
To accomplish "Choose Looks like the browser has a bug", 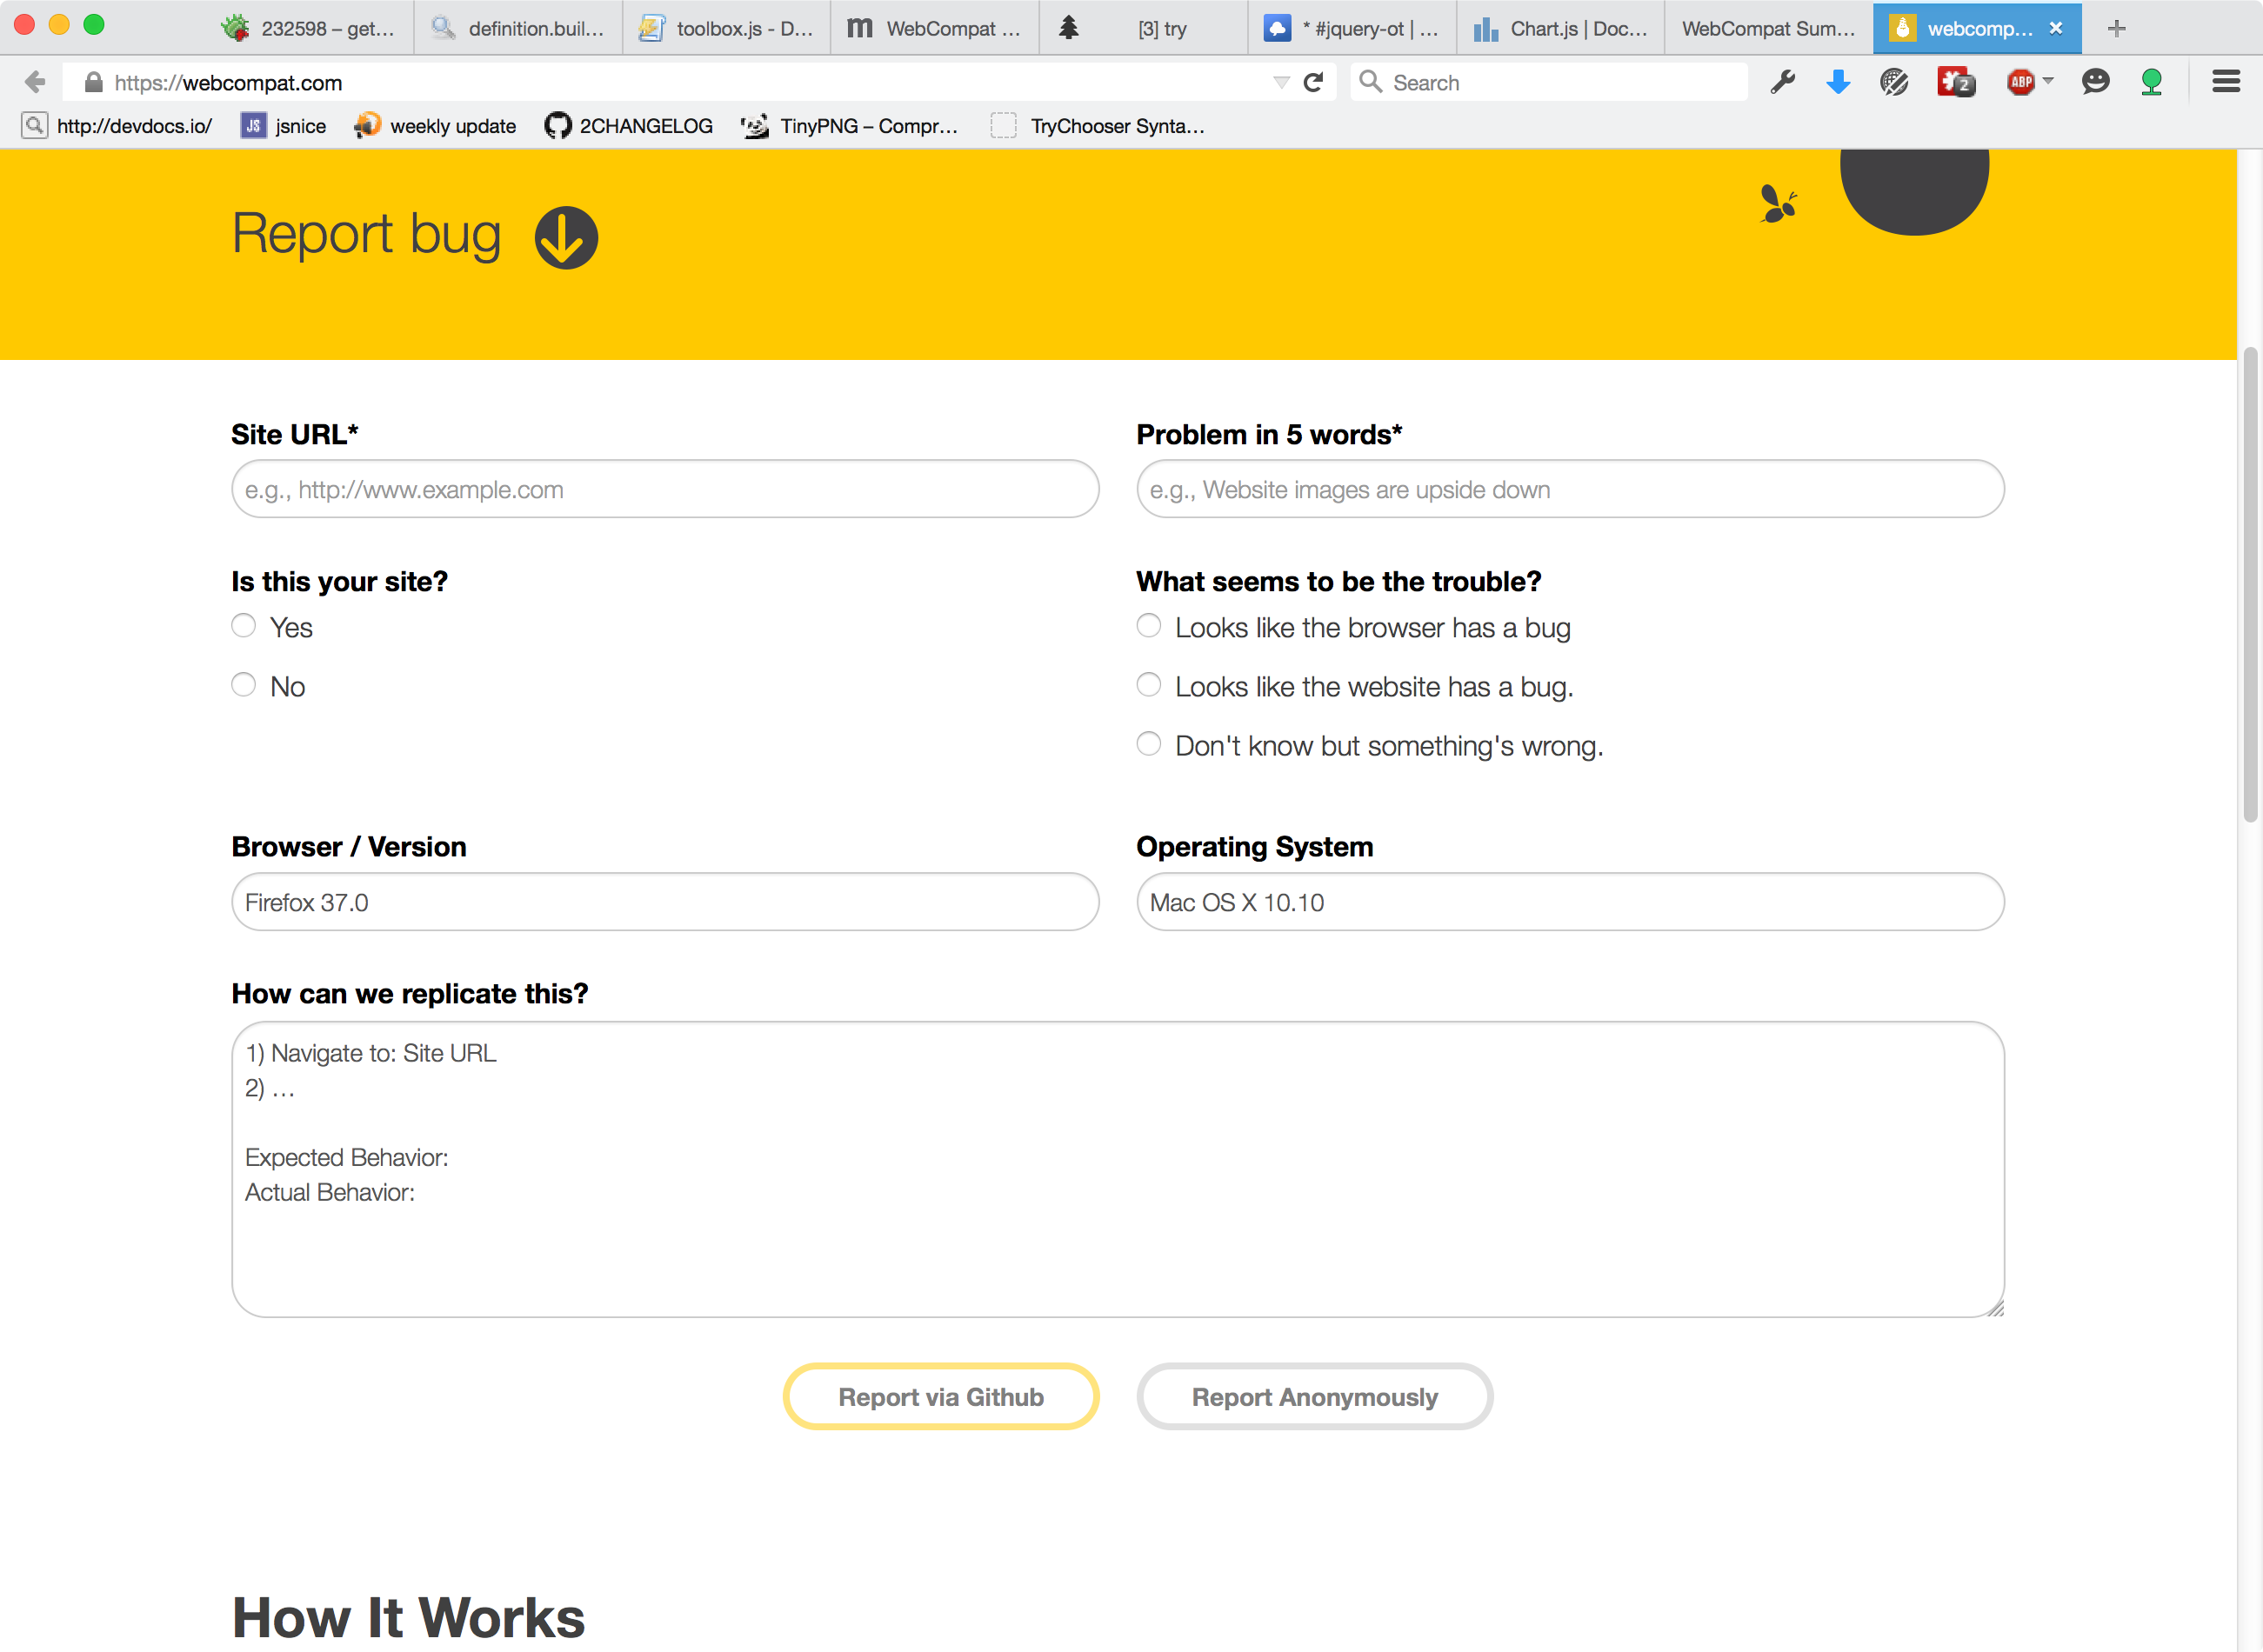I will [x=1148, y=626].
